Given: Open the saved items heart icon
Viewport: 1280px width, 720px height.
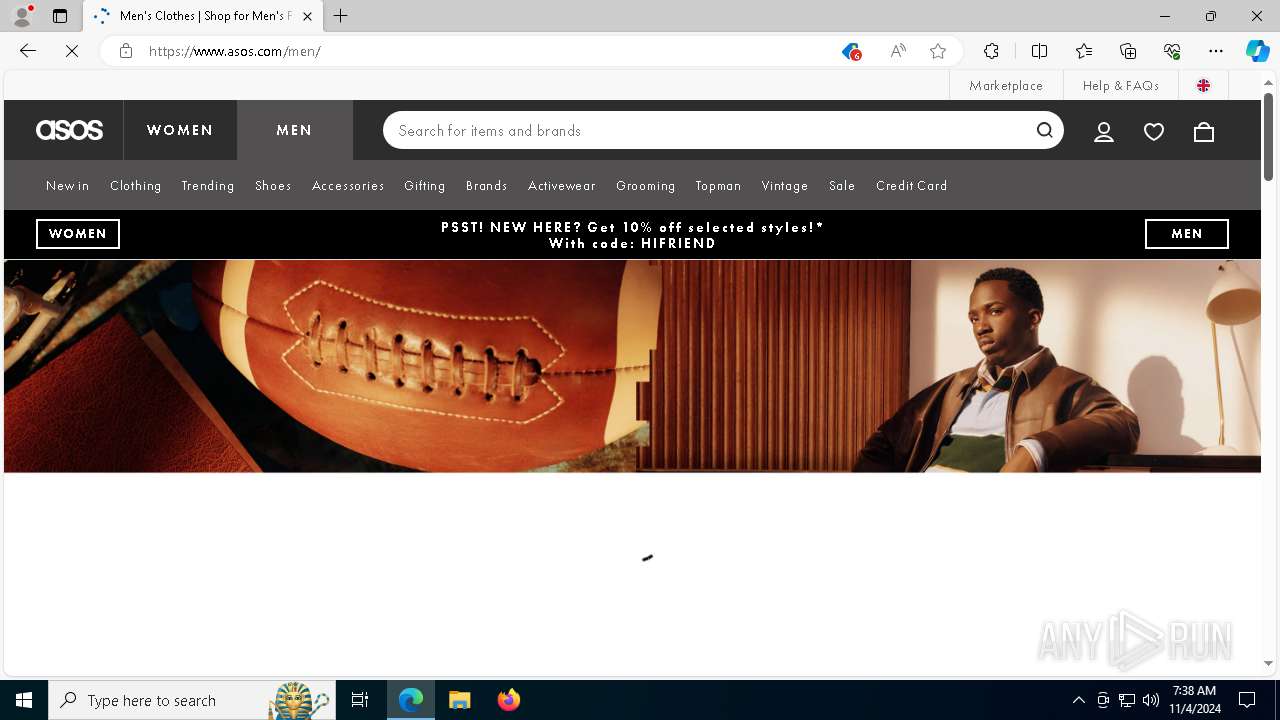Looking at the screenshot, I should (1154, 131).
